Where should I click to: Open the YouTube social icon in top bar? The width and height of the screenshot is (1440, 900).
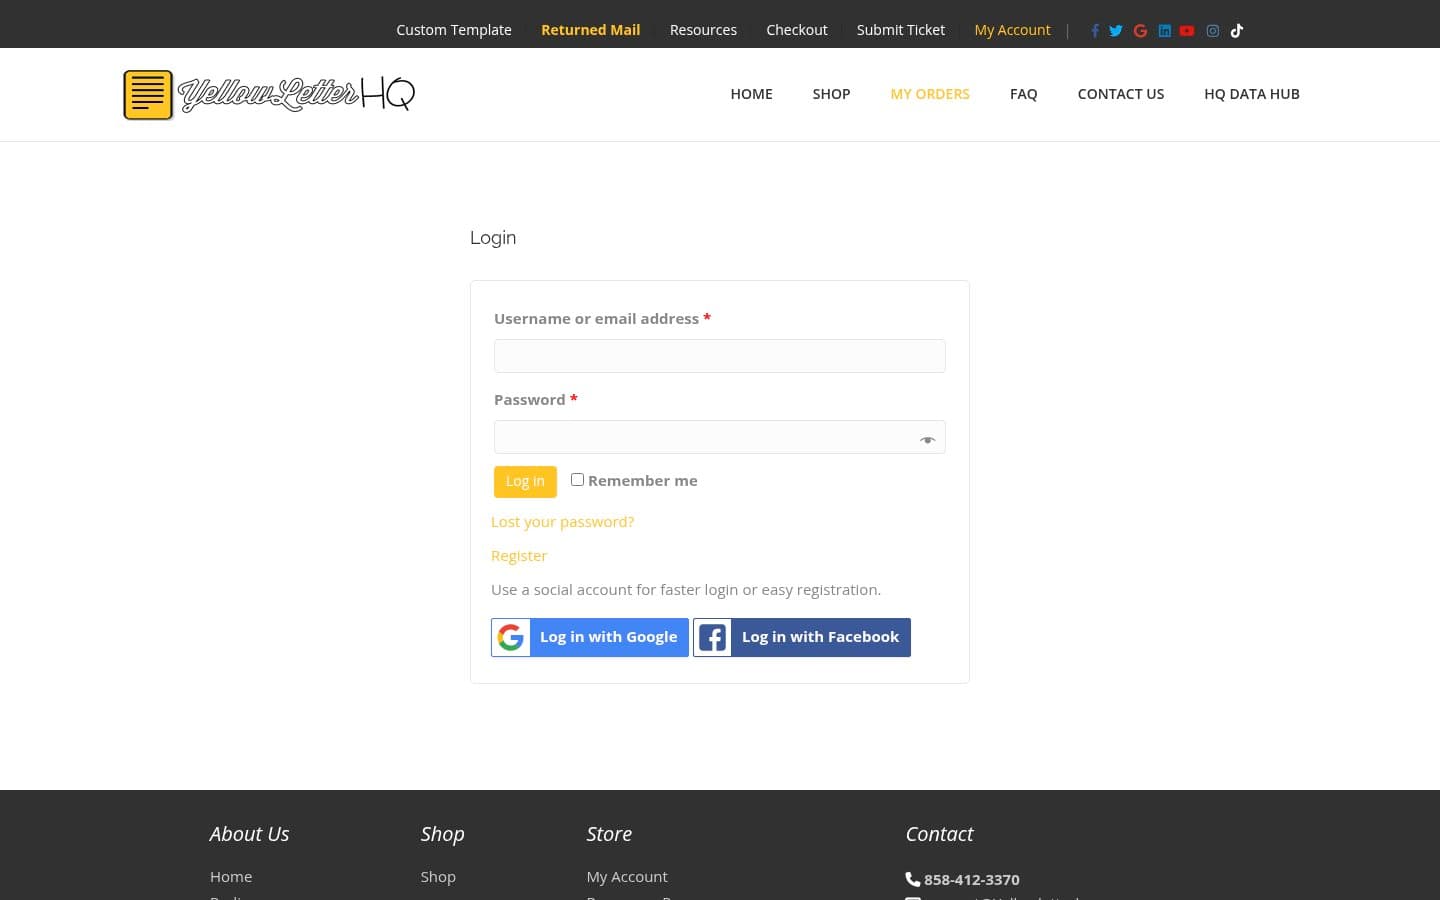(x=1187, y=31)
